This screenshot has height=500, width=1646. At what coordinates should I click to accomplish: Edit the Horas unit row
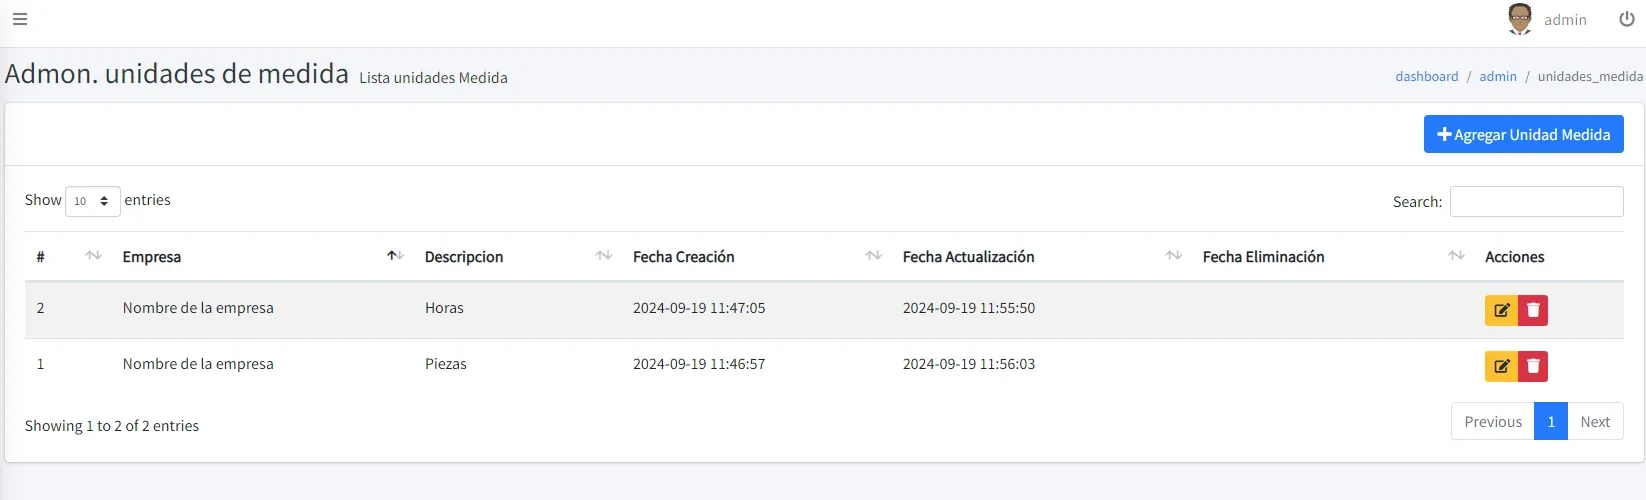click(1501, 310)
